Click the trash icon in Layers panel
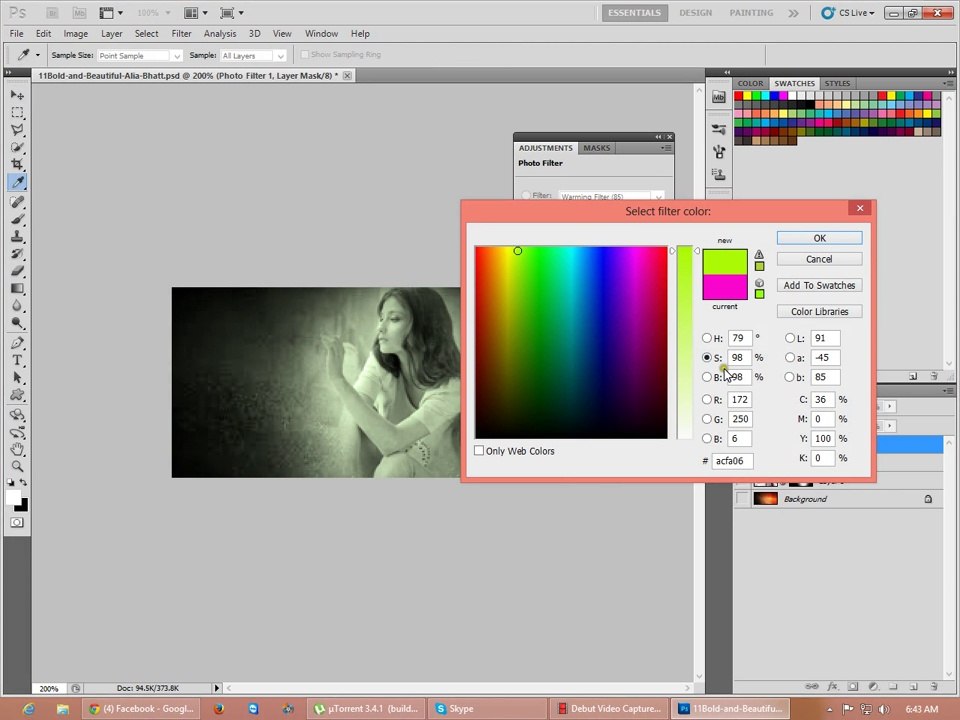Image resolution: width=960 pixels, height=720 pixels. point(934,686)
